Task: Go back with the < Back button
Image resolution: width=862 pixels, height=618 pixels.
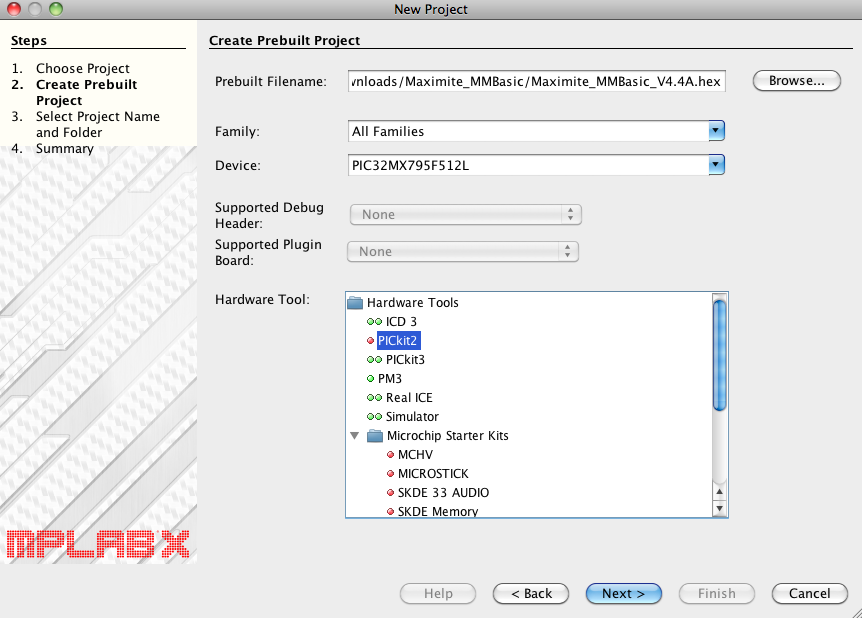Action: (531, 593)
